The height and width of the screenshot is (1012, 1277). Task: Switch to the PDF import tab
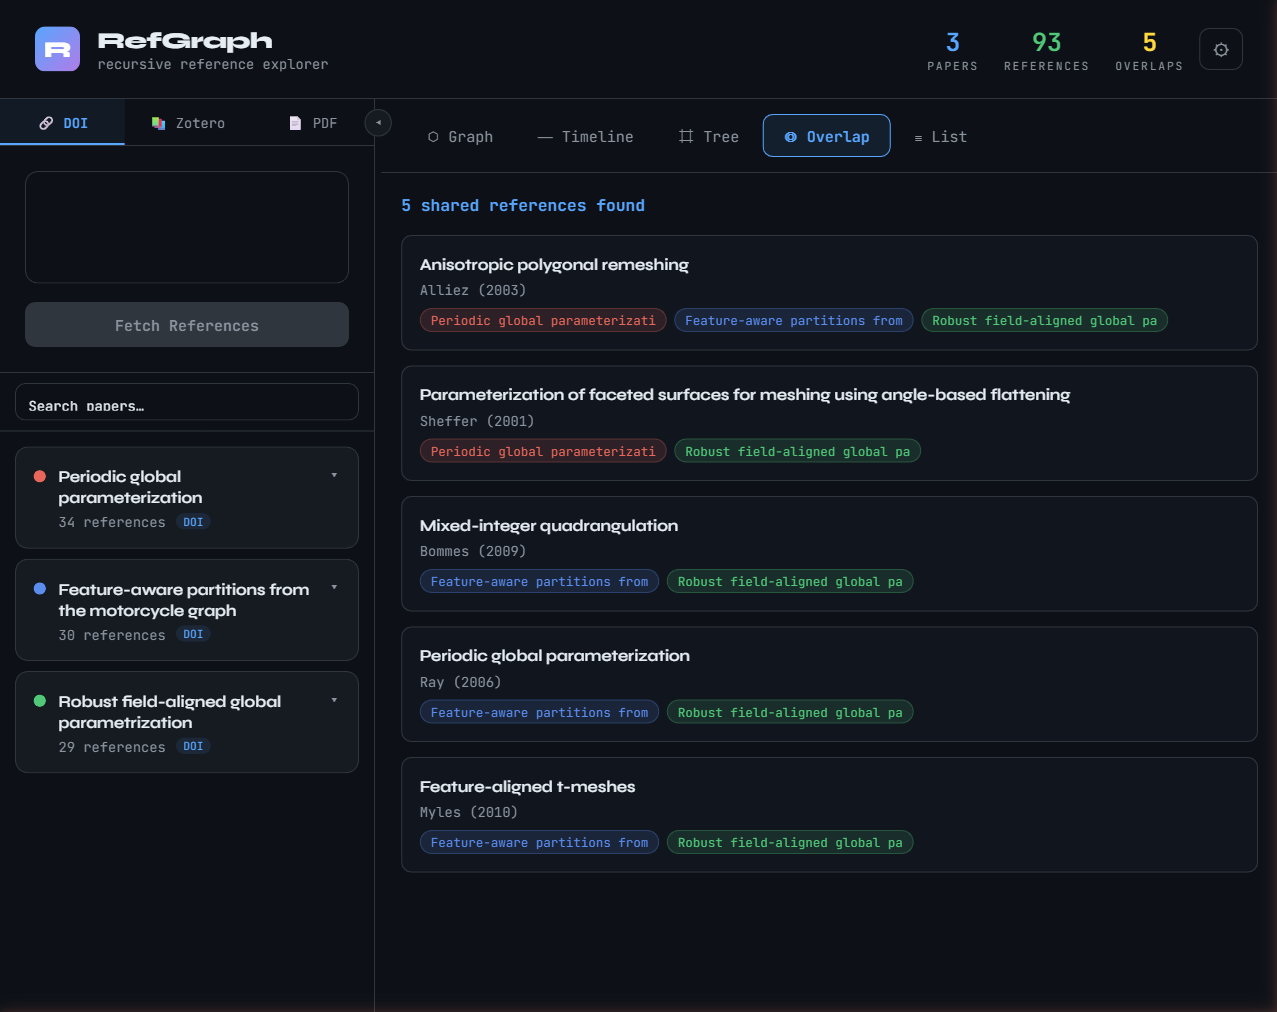tap(312, 123)
